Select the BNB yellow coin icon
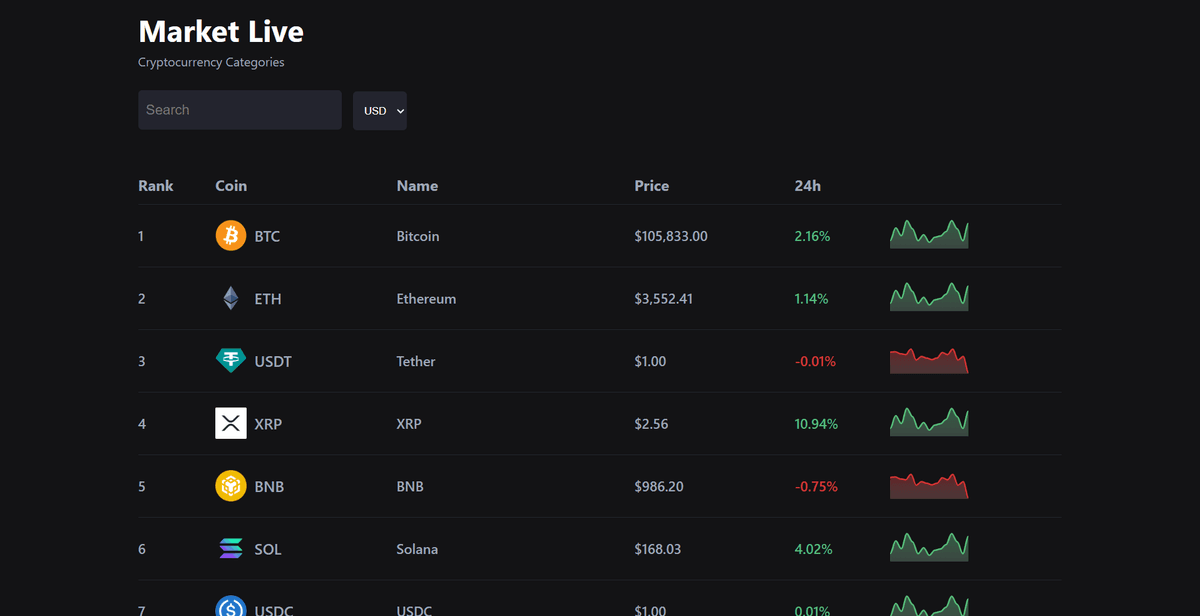The width and height of the screenshot is (1200, 616). [231, 486]
